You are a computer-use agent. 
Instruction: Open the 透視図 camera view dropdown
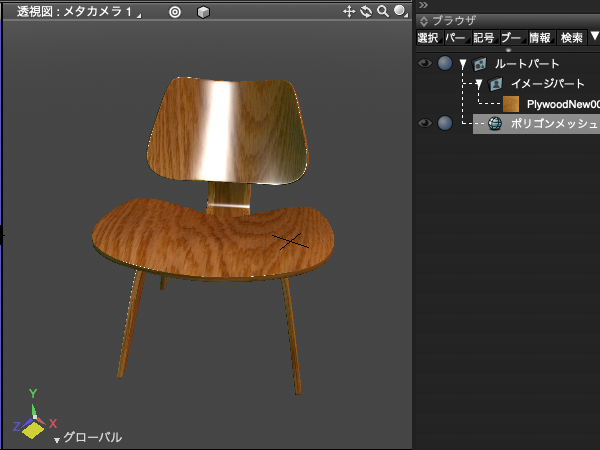click(78, 12)
